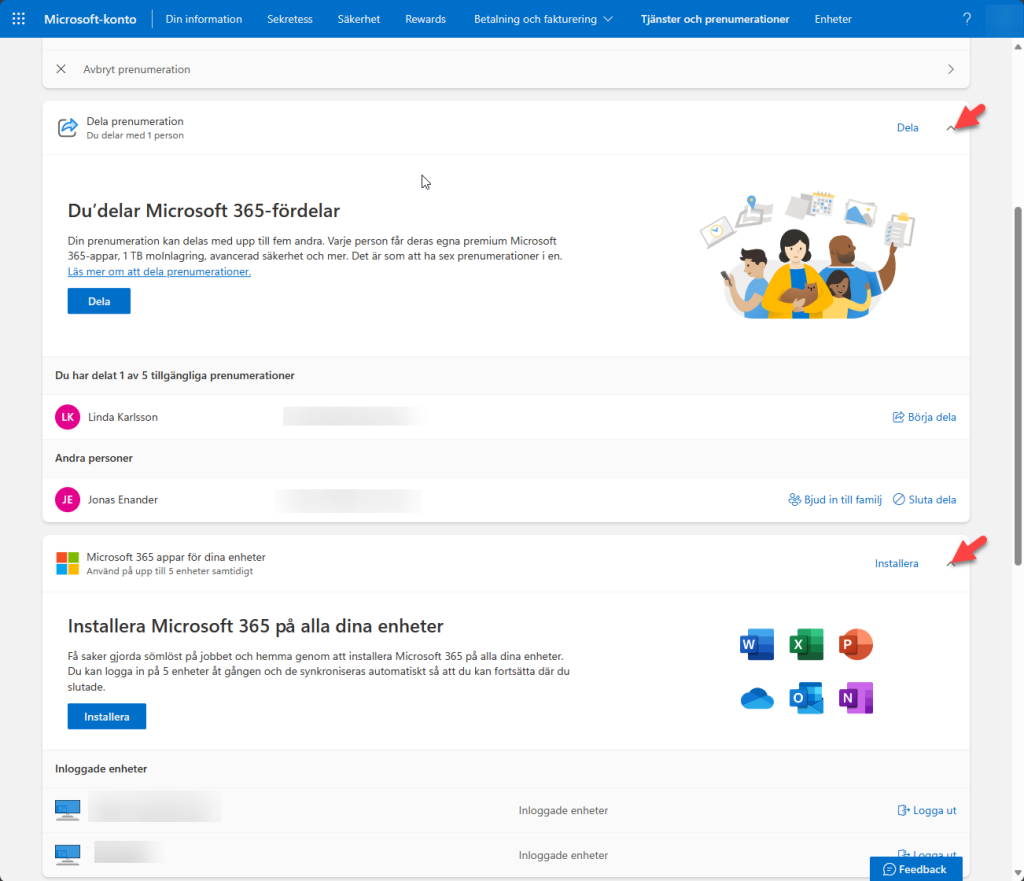Click the Microsoft-konto home link
Viewport: 1024px width, 881px height.
(90, 19)
